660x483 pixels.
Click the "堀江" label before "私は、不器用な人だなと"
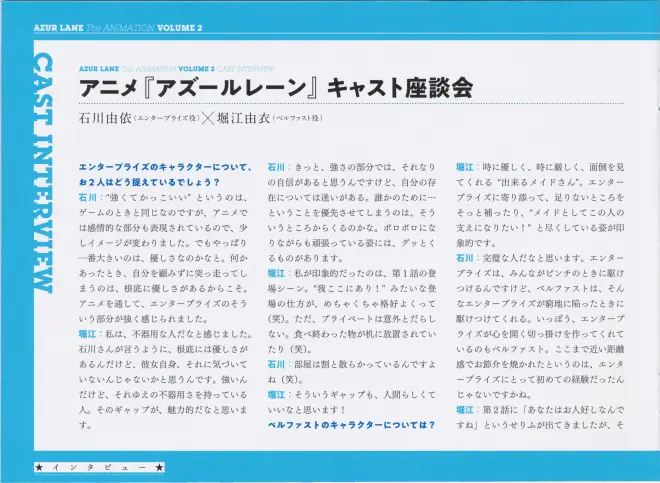tap(88, 334)
